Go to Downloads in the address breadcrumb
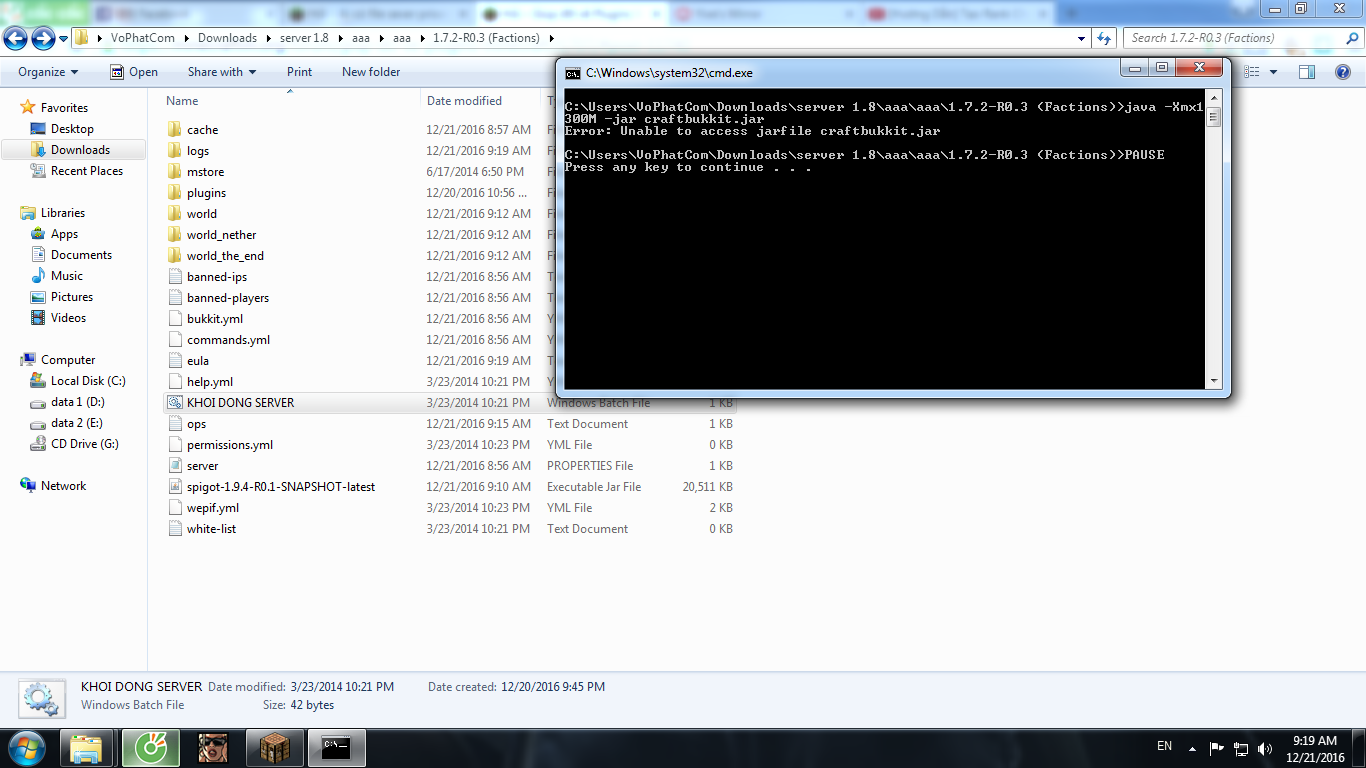The image size is (1366, 768). [x=227, y=38]
